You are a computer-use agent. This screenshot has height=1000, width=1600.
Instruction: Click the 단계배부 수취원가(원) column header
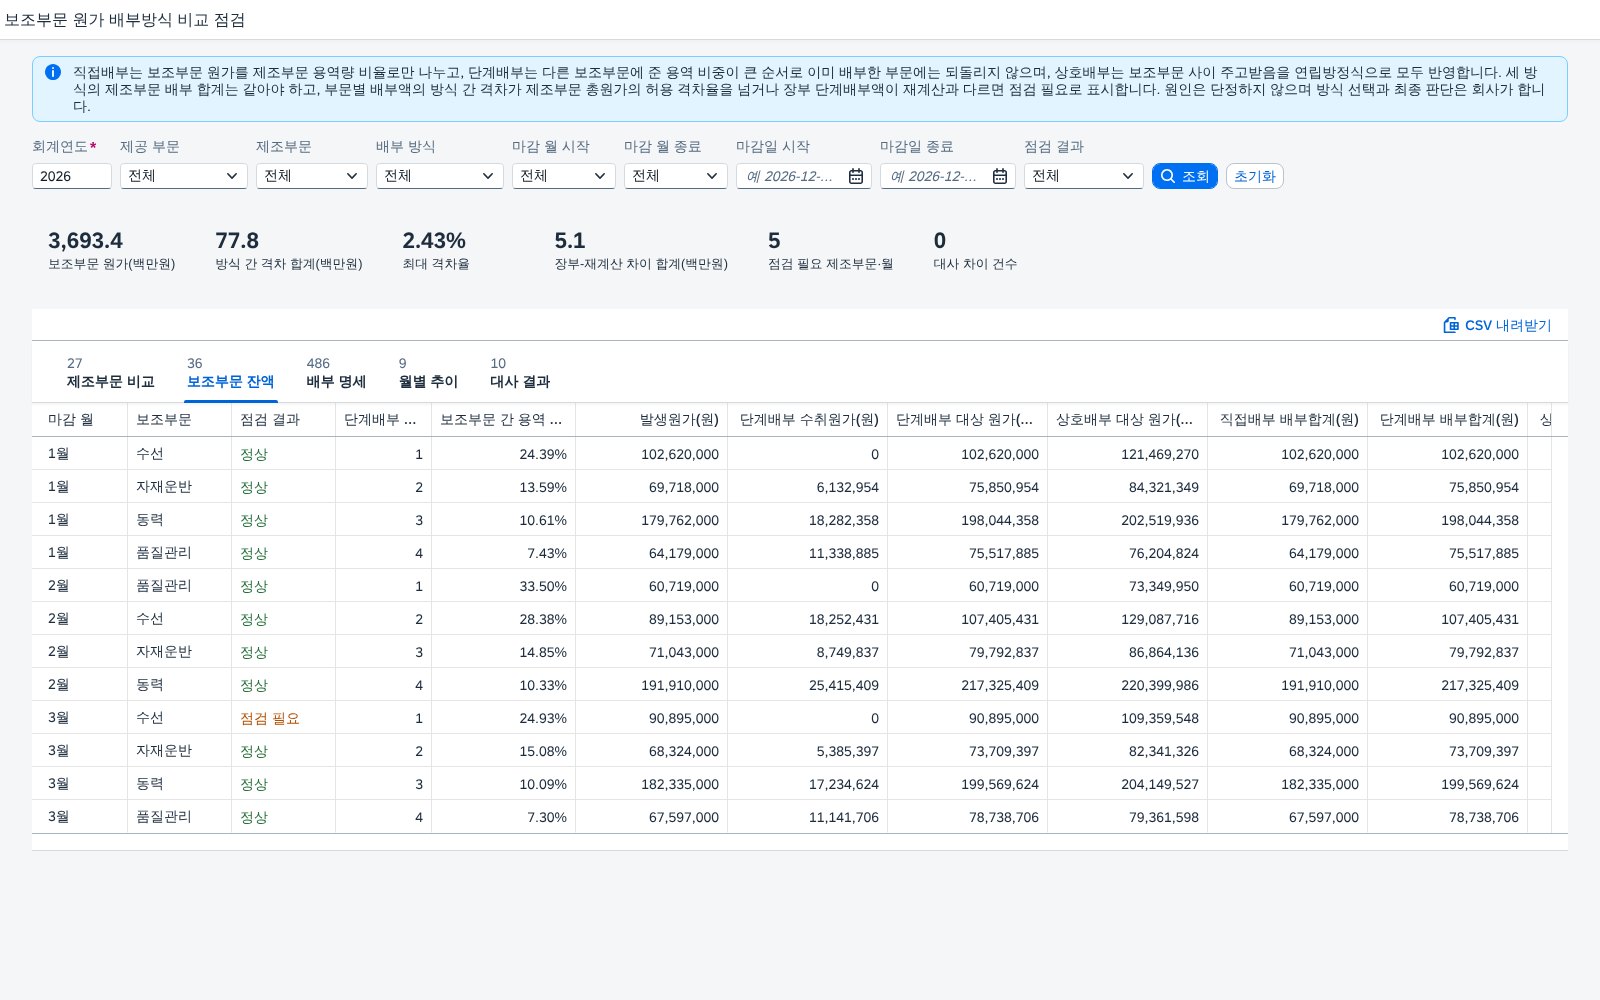click(x=808, y=420)
